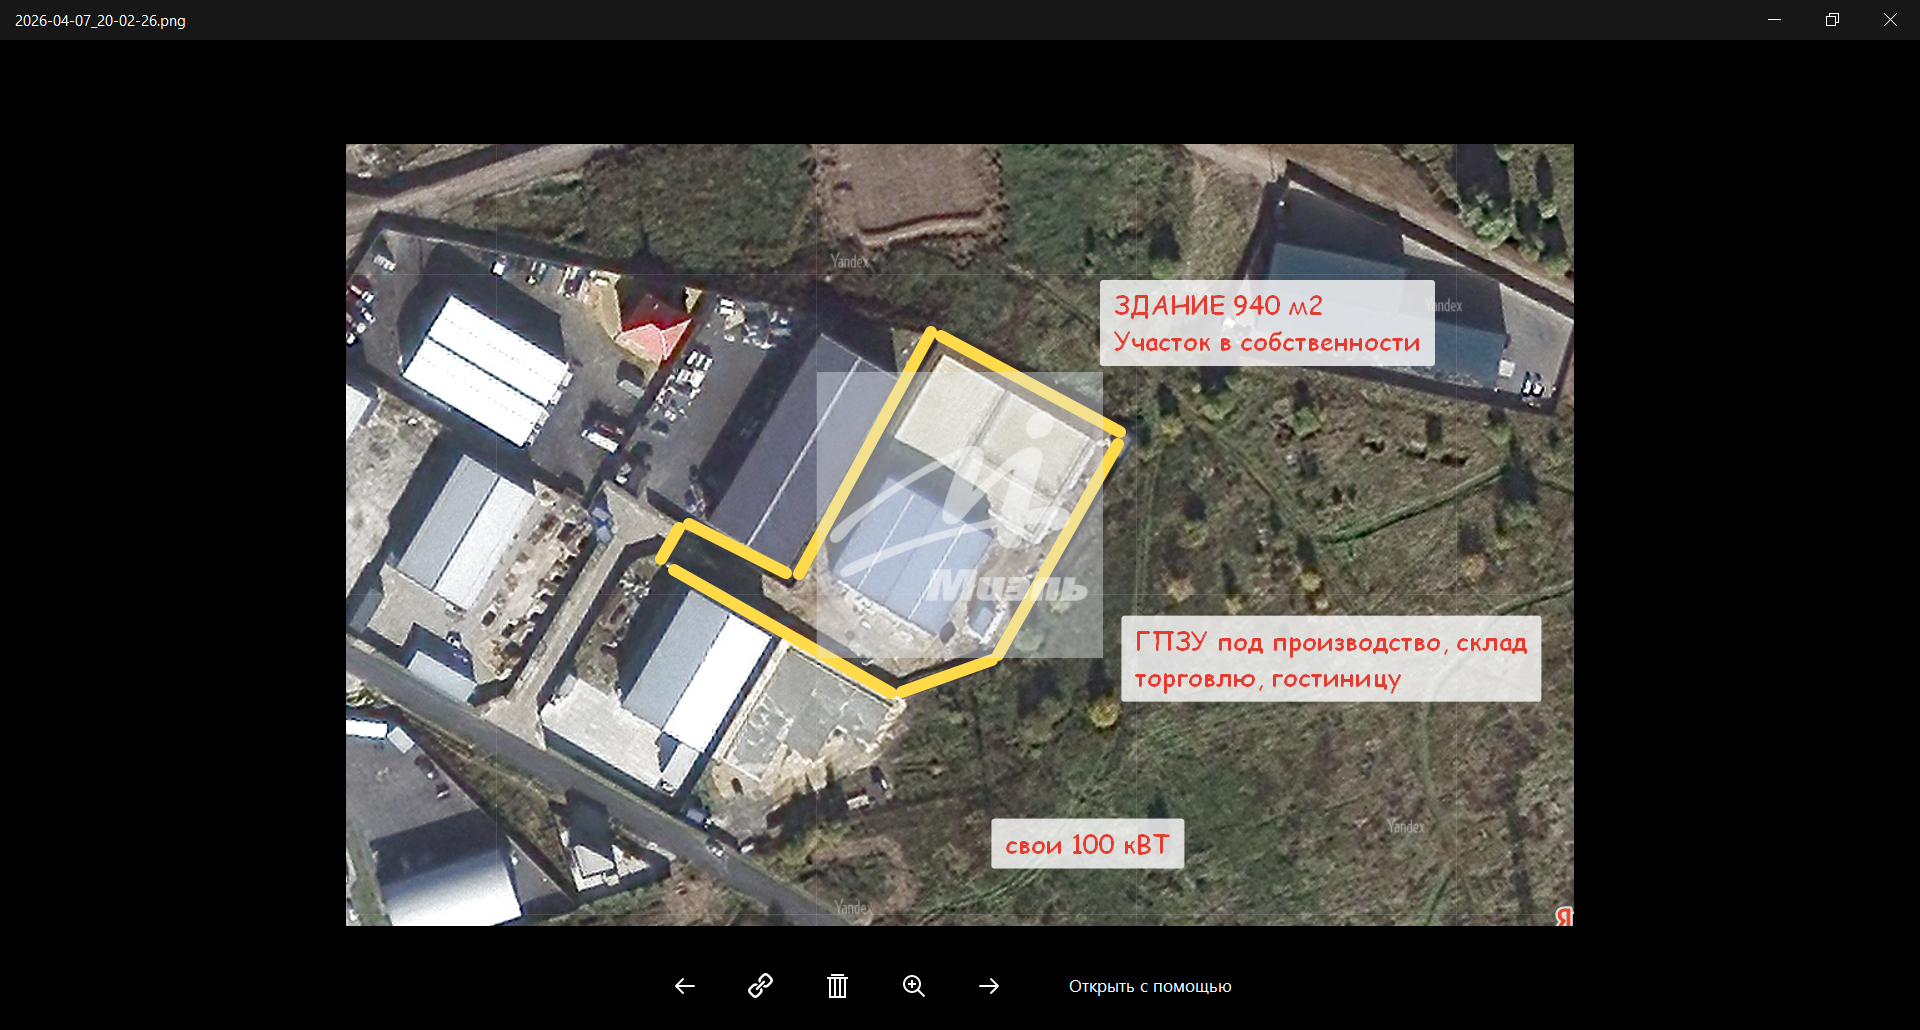Go to the previous image arrow
Viewport: 1920px width, 1030px height.
(x=685, y=986)
